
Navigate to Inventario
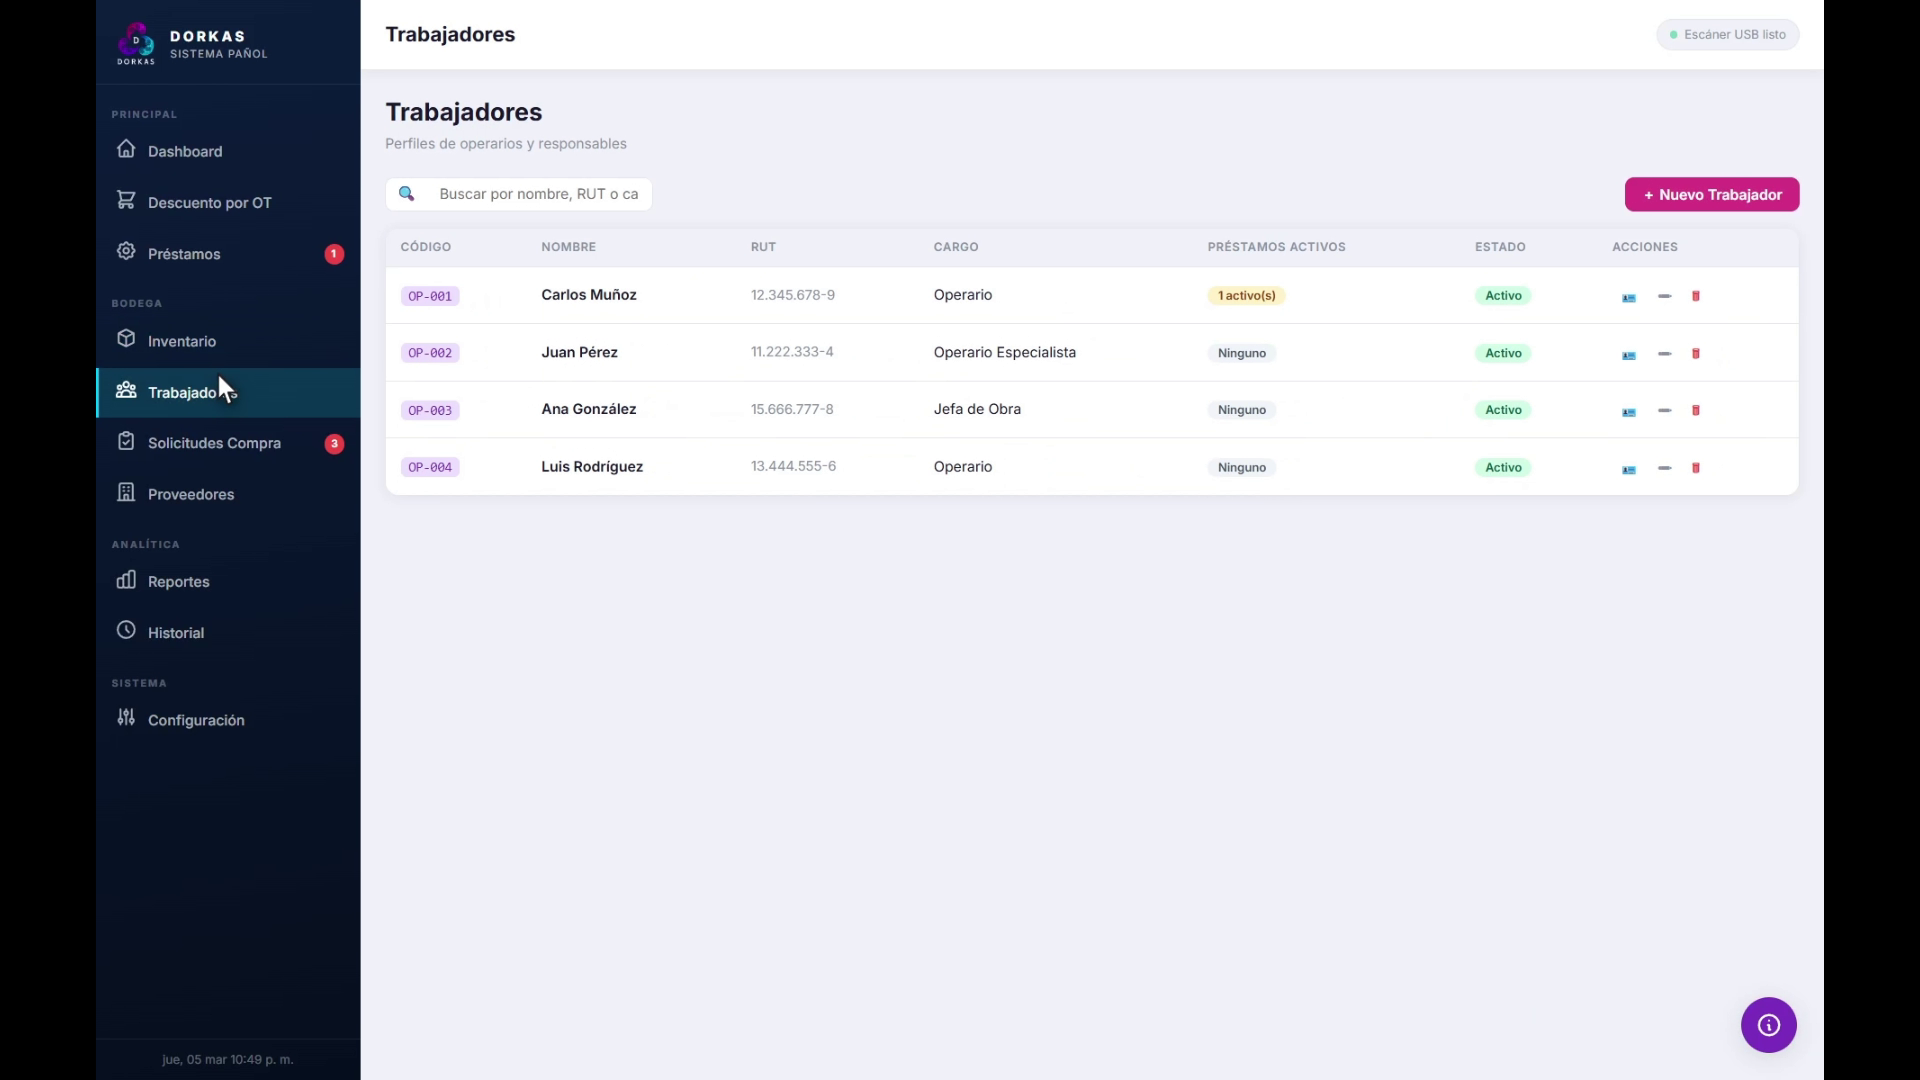tap(181, 341)
